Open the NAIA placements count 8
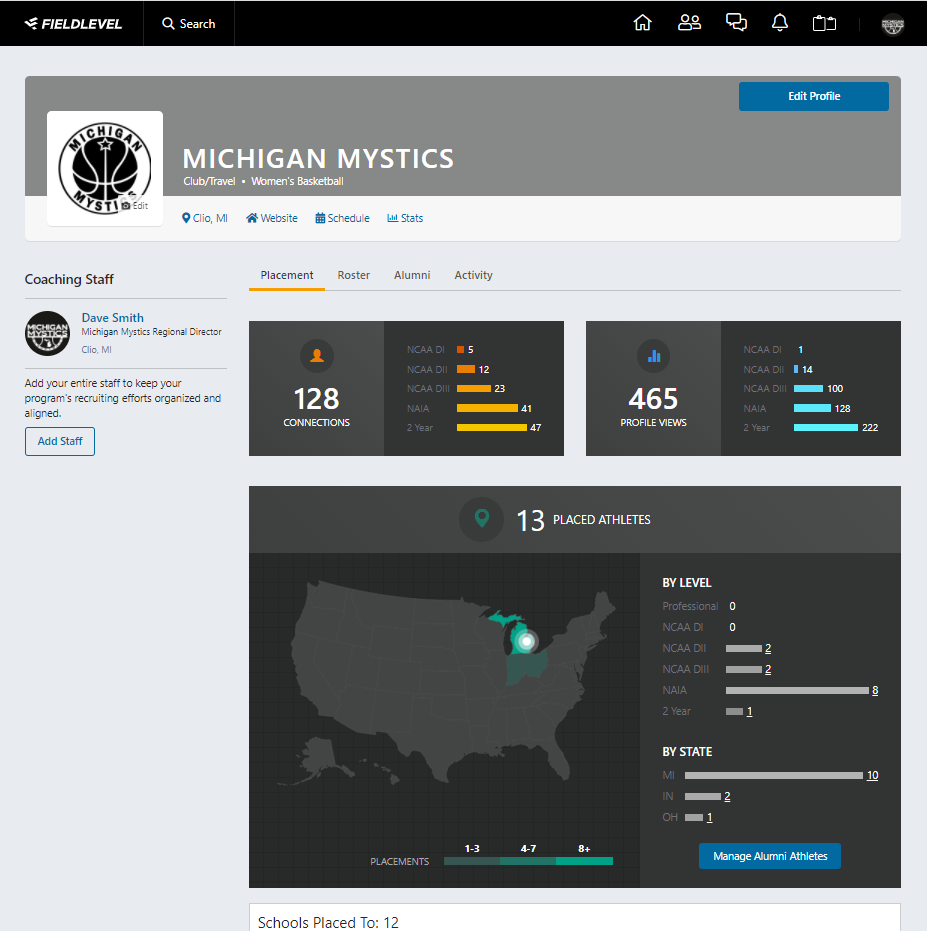The image size is (927, 931). tap(875, 690)
